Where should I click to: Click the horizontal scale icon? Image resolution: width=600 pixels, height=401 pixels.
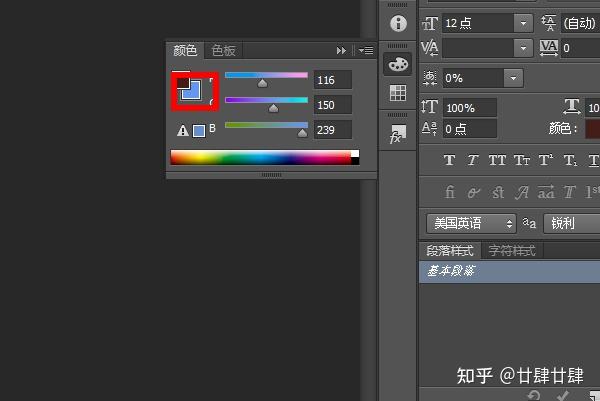572,107
